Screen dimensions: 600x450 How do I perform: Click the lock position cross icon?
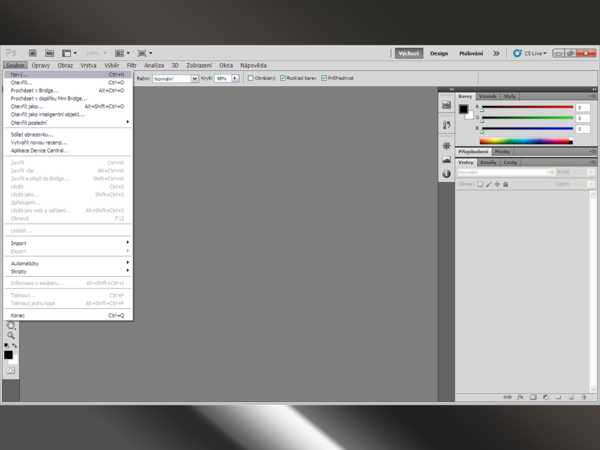[x=497, y=184]
